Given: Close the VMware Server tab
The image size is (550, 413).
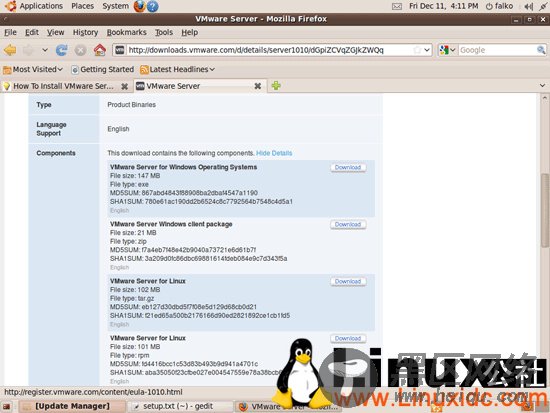Looking at the screenshot, I should point(257,86).
